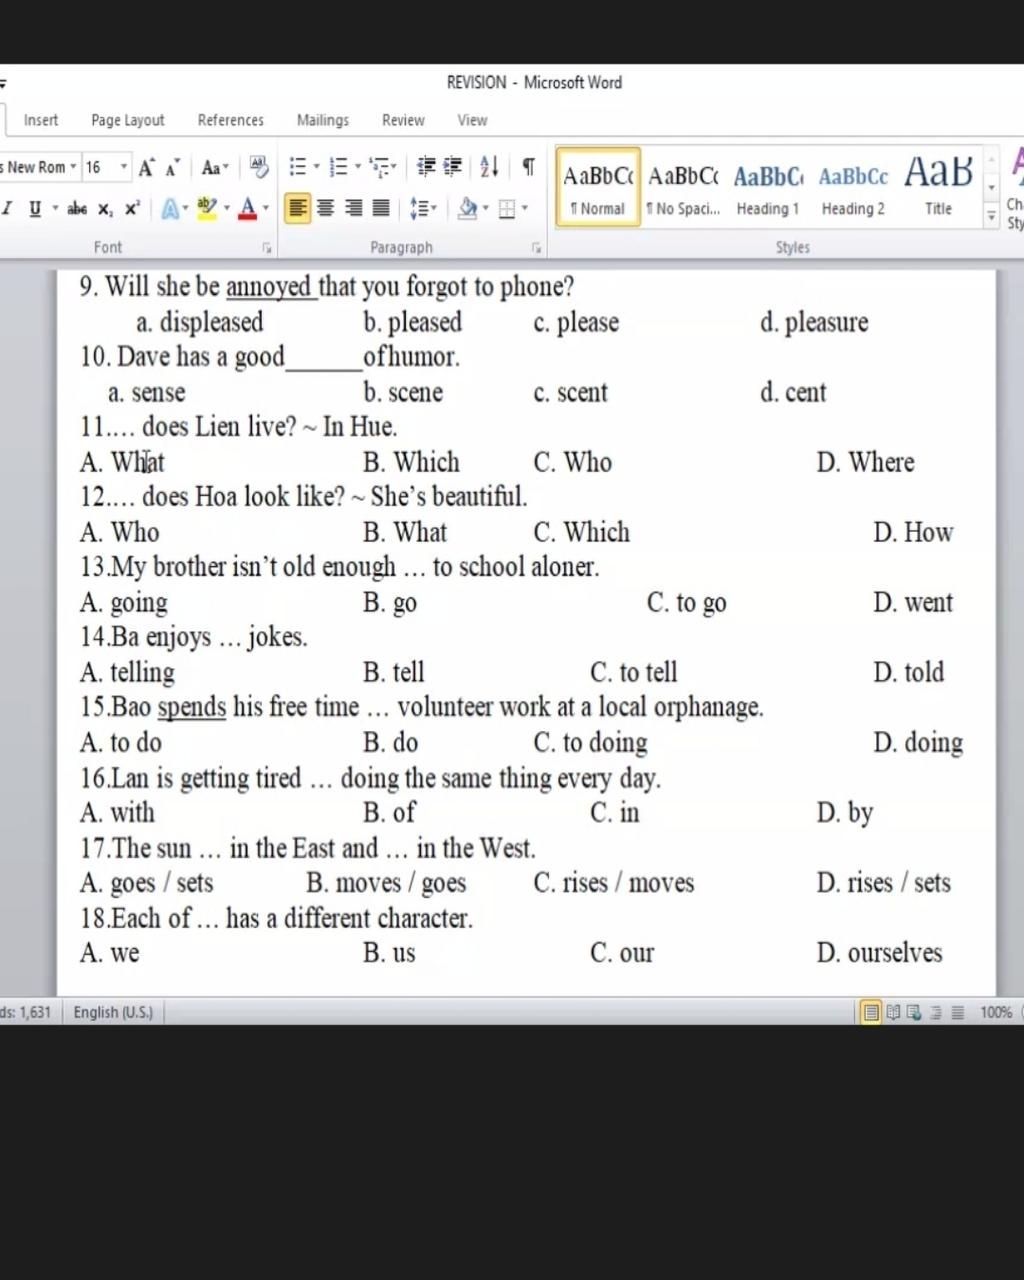Open the font size dropdown
The width and height of the screenshot is (1024, 1280).
[124, 167]
